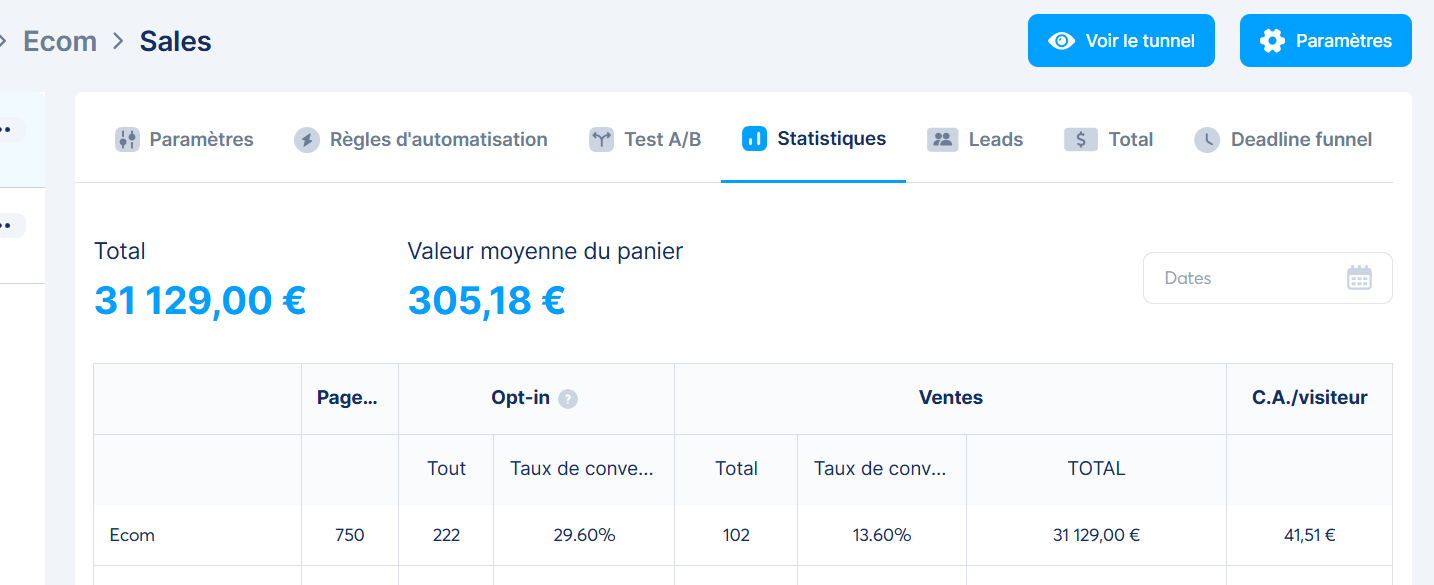This screenshot has height=585, width=1434.
Task: Select the Ecom row in statistics table
Action: pyautogui.click(x=133, y=535)
